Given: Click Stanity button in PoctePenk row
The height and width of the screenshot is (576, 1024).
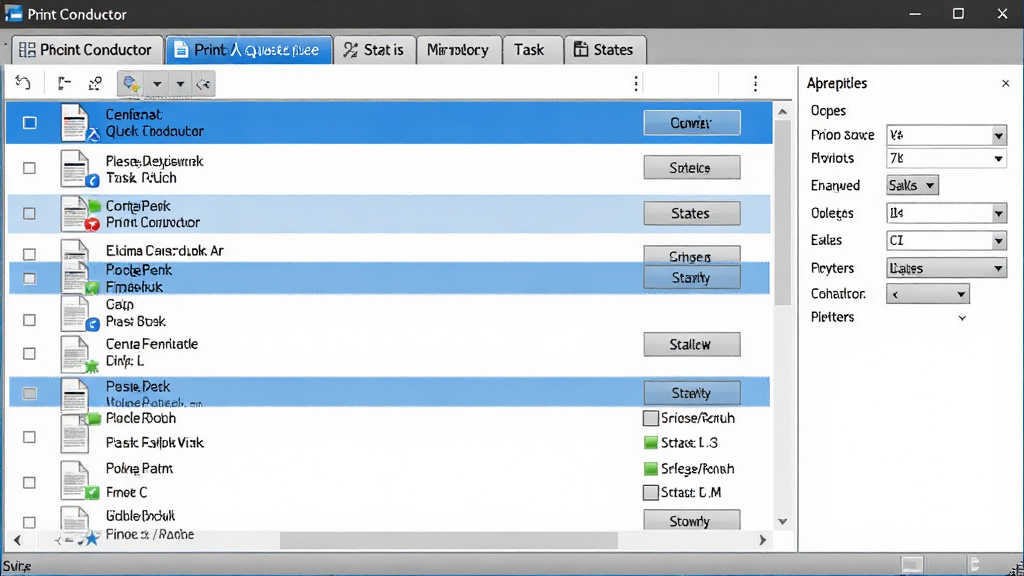Looking at the screenshot, I should click(692, 278).
